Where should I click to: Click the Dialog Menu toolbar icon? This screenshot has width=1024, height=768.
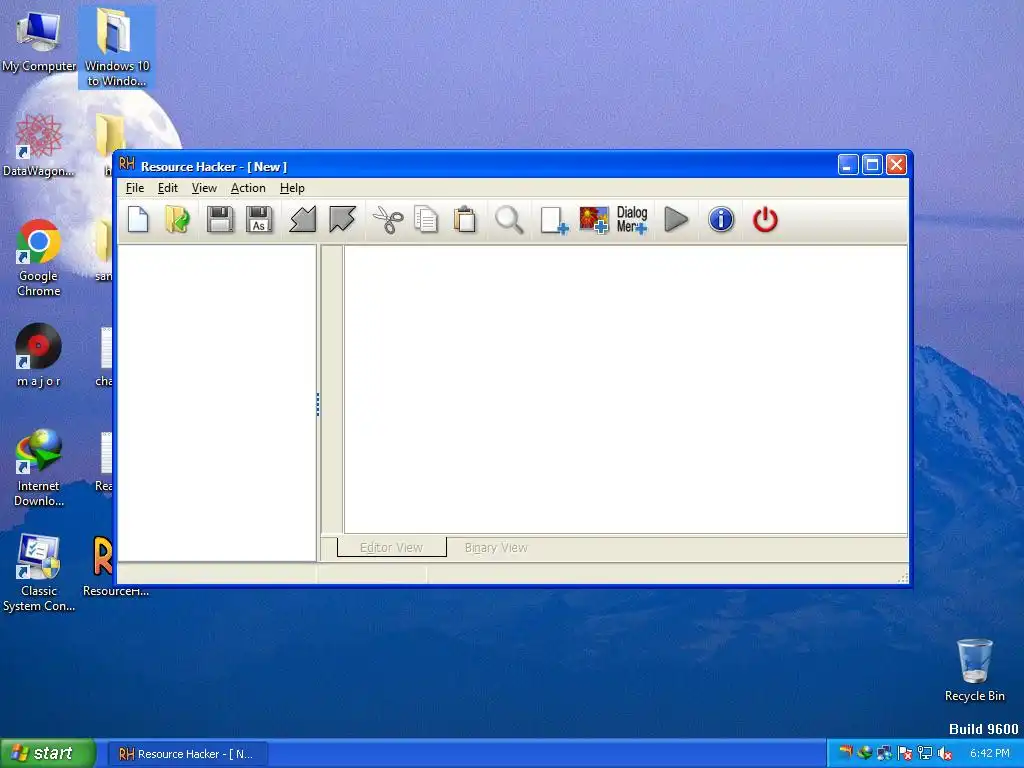(x=632, y=219)
